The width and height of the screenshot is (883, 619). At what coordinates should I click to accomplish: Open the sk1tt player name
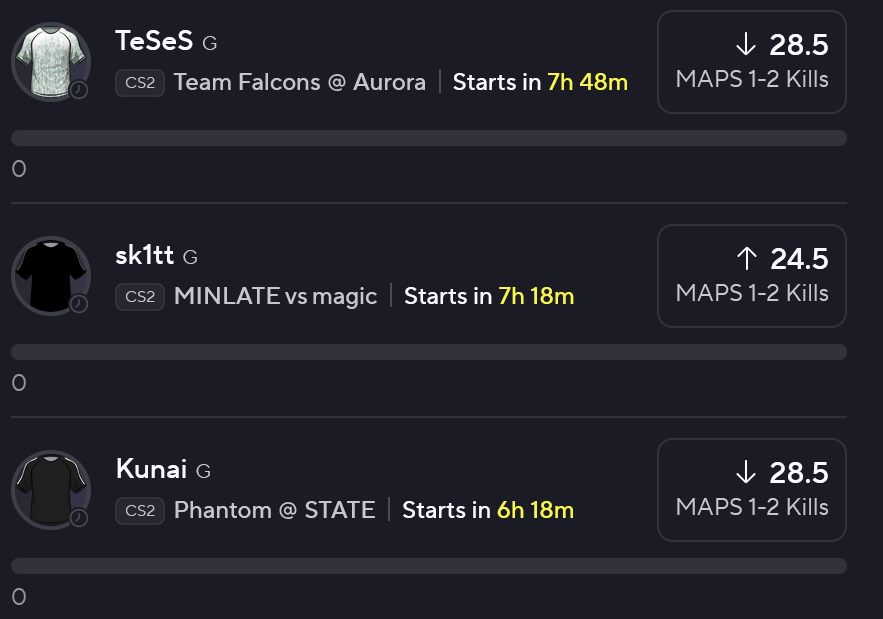point(144,255)
